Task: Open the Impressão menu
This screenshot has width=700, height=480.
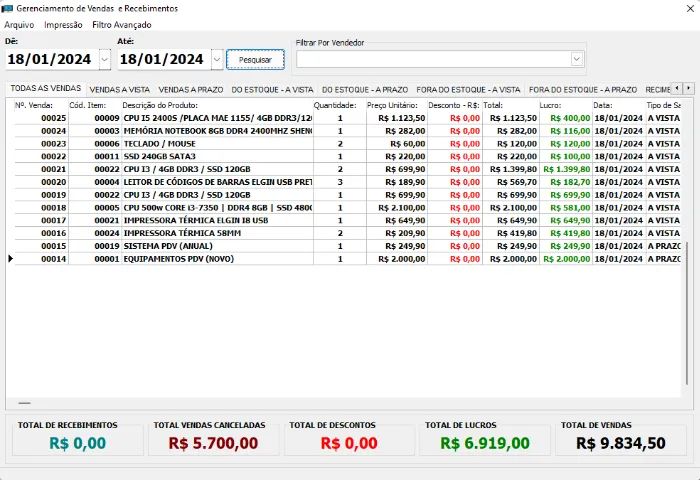Action: pyautogui.click(x=63, y=25)
